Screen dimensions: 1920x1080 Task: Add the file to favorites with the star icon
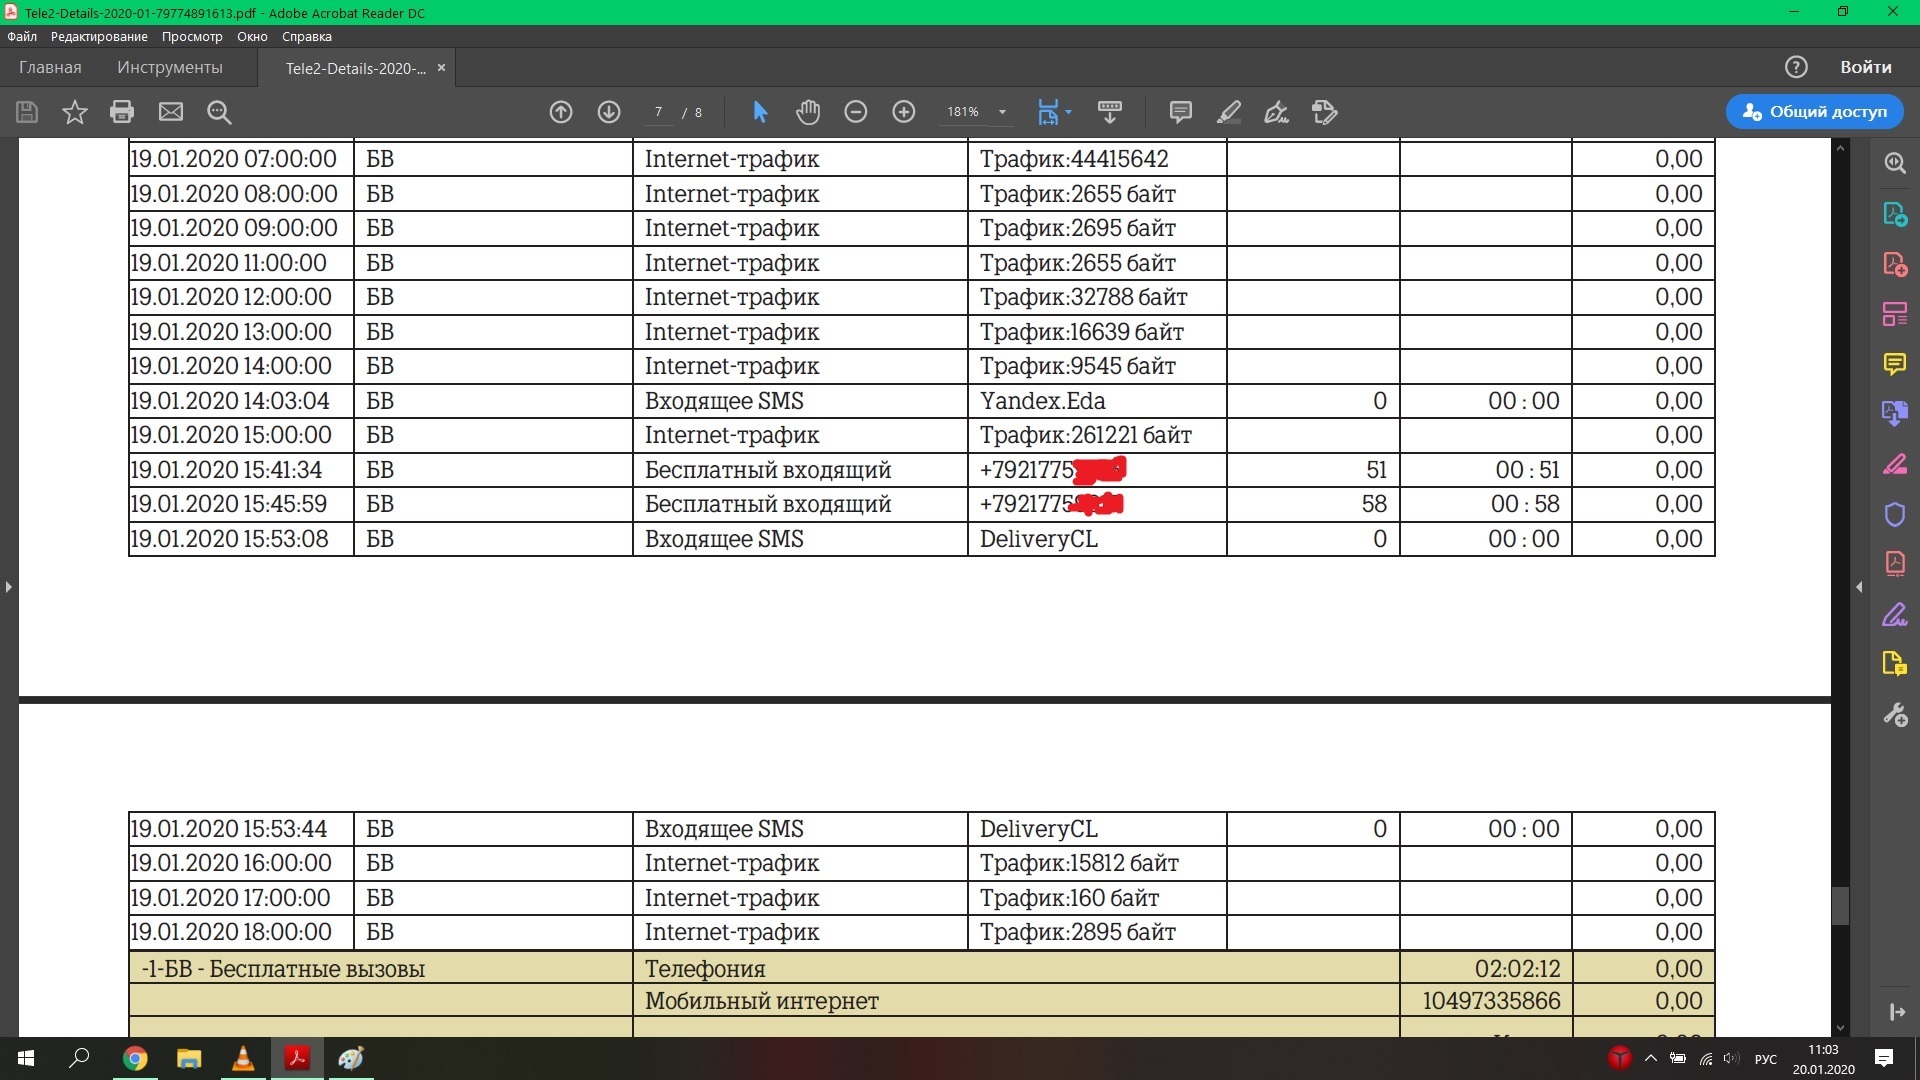pyautogui.click(x=75, y=112)
